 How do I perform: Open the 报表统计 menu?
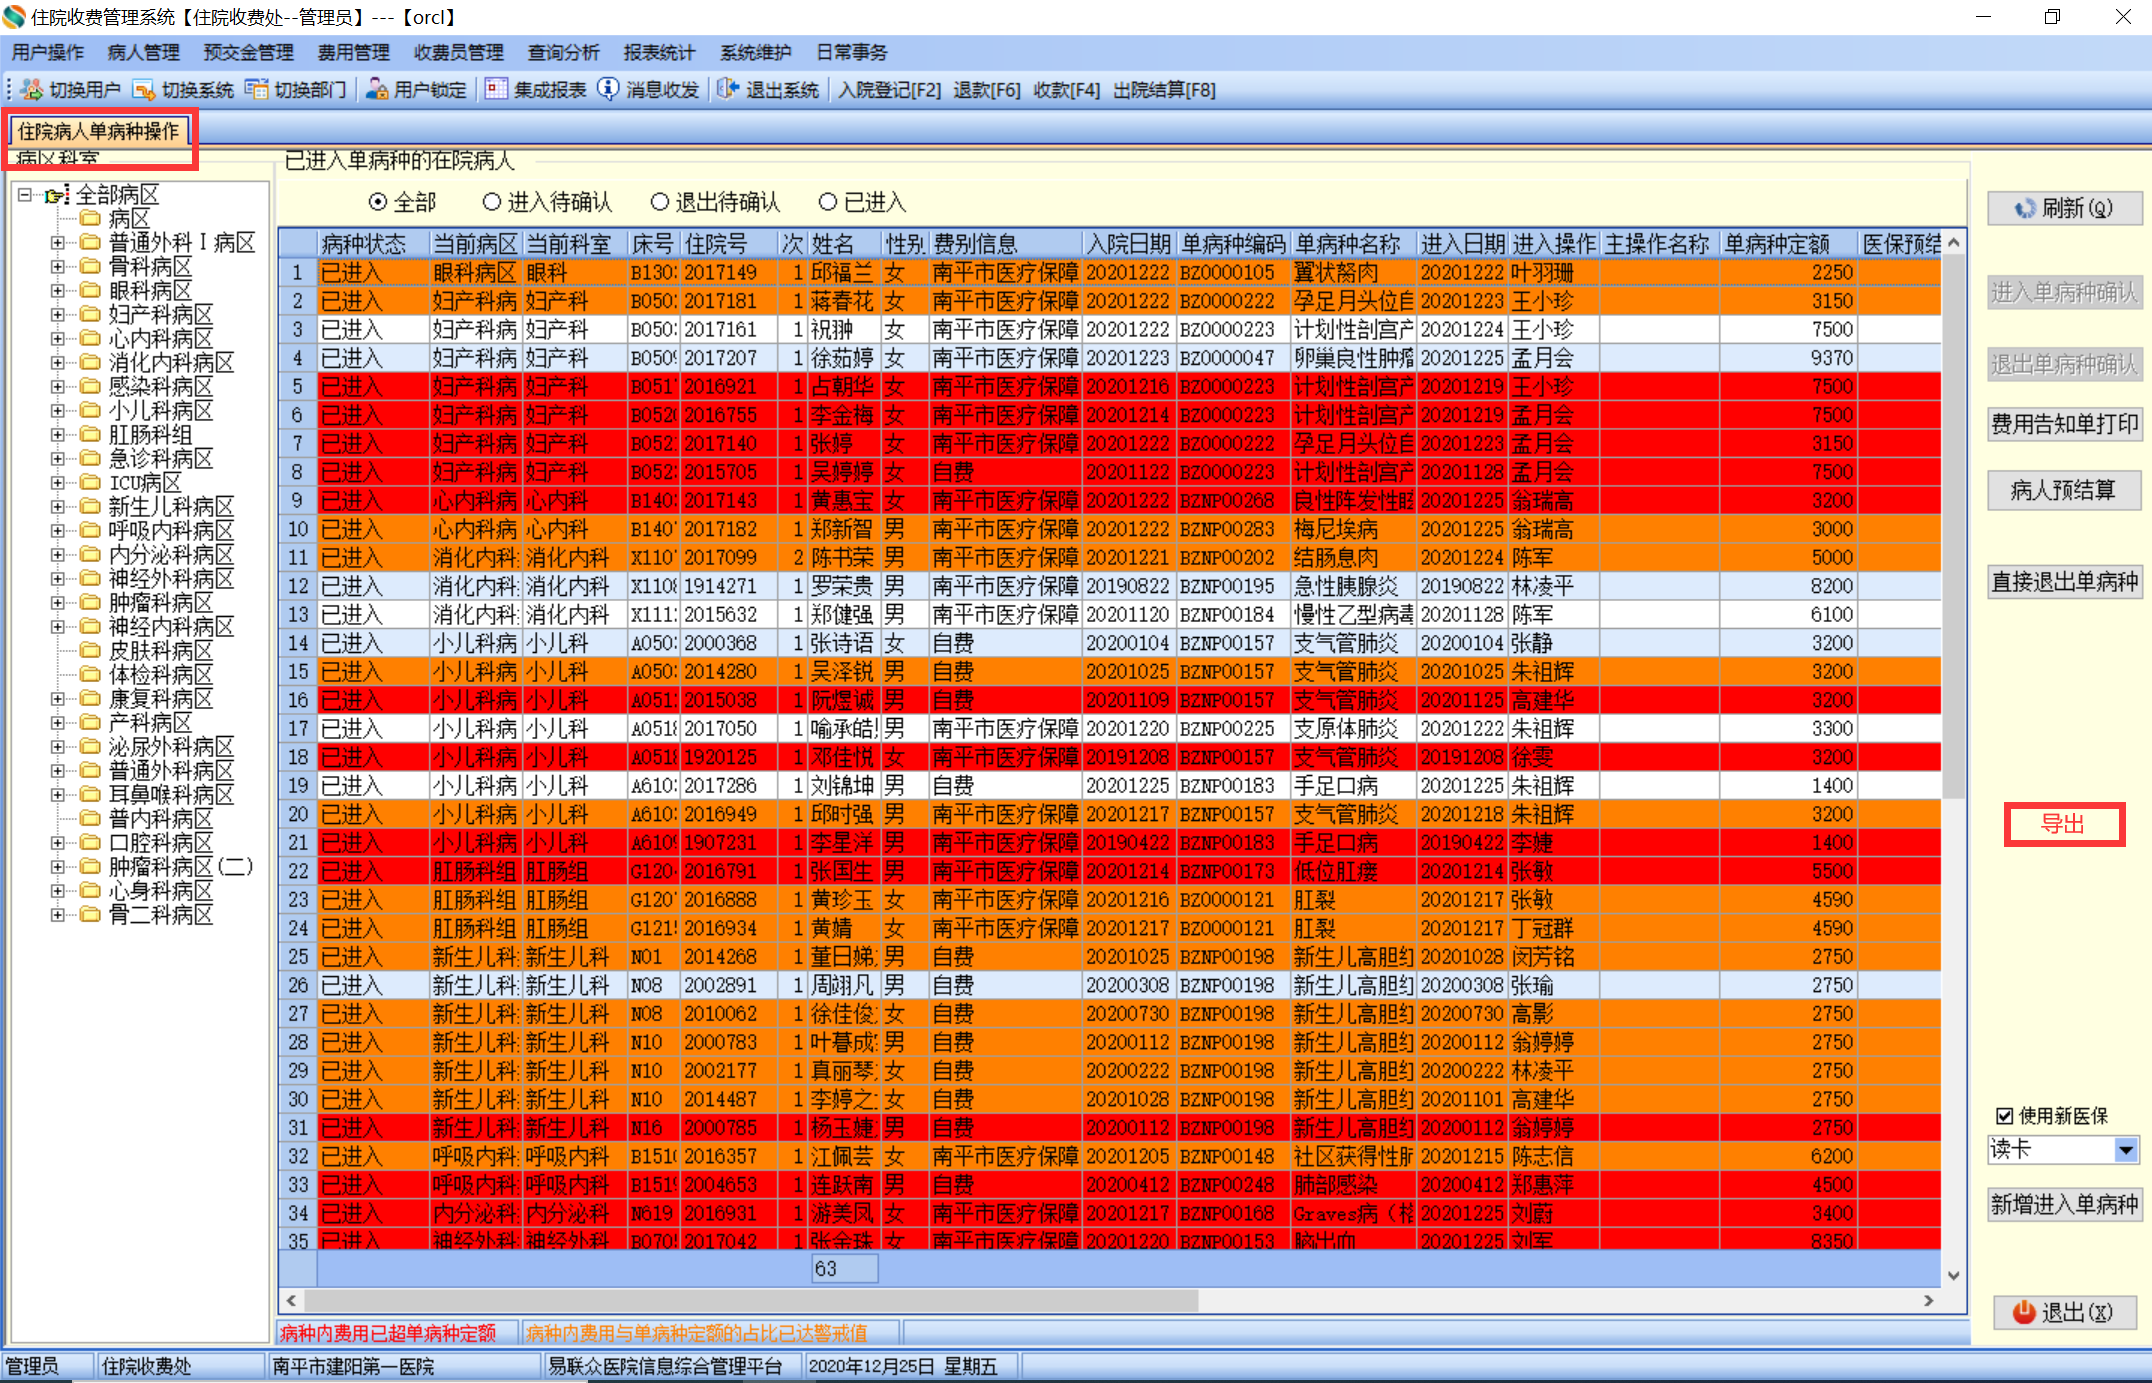(x=658, y=52)
